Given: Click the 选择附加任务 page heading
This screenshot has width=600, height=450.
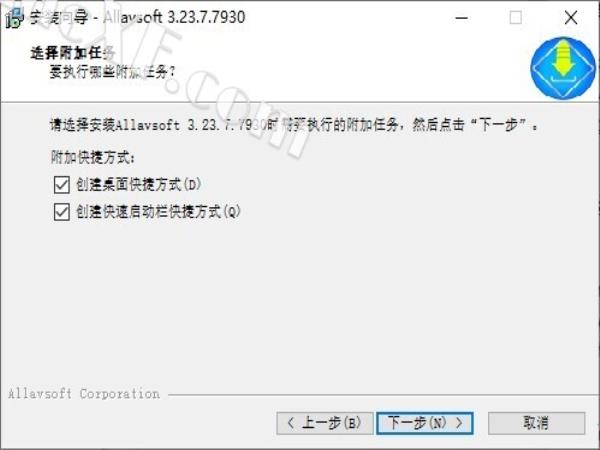Looking at the screenshot, I should 73,53.
